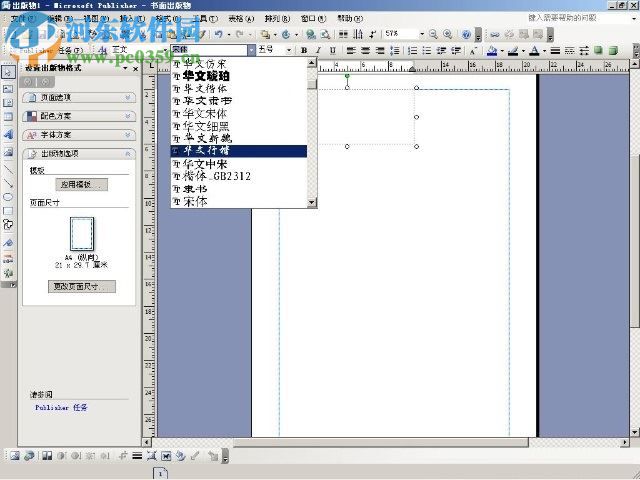Screen dimensions: 640x480
Task: Toggle Align Right
Action: [380, 51]
